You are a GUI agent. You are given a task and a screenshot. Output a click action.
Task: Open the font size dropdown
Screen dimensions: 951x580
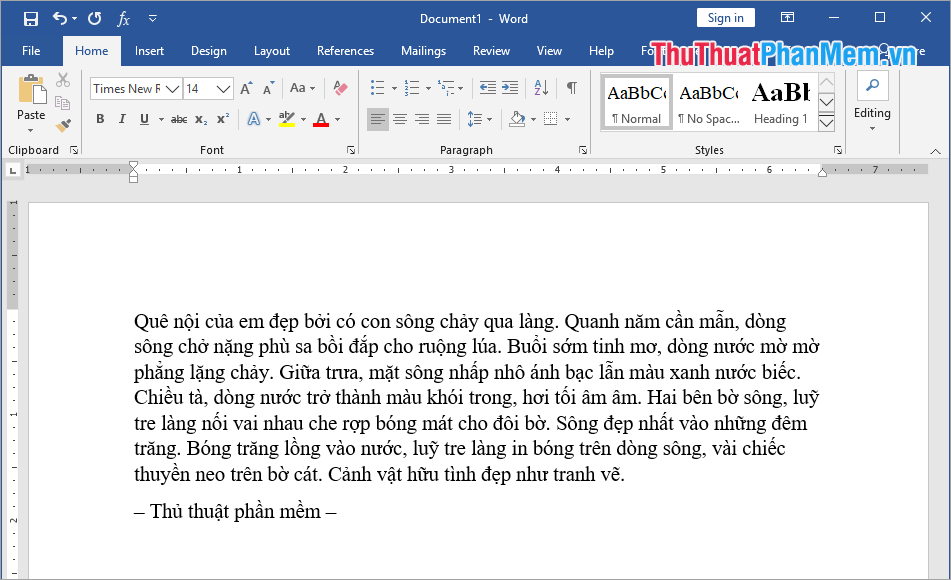[223, 88]
